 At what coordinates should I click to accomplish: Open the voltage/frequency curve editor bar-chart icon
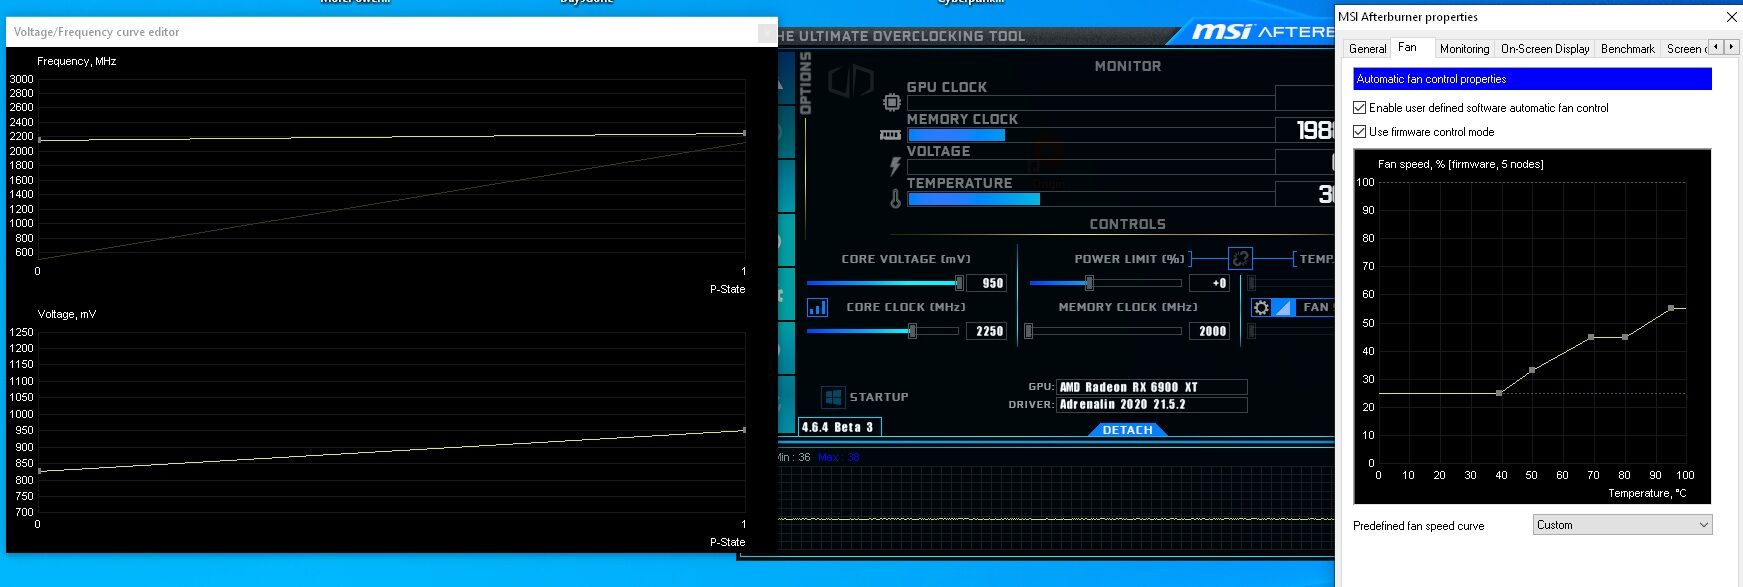pyautogui.click(x=817, y=307)
